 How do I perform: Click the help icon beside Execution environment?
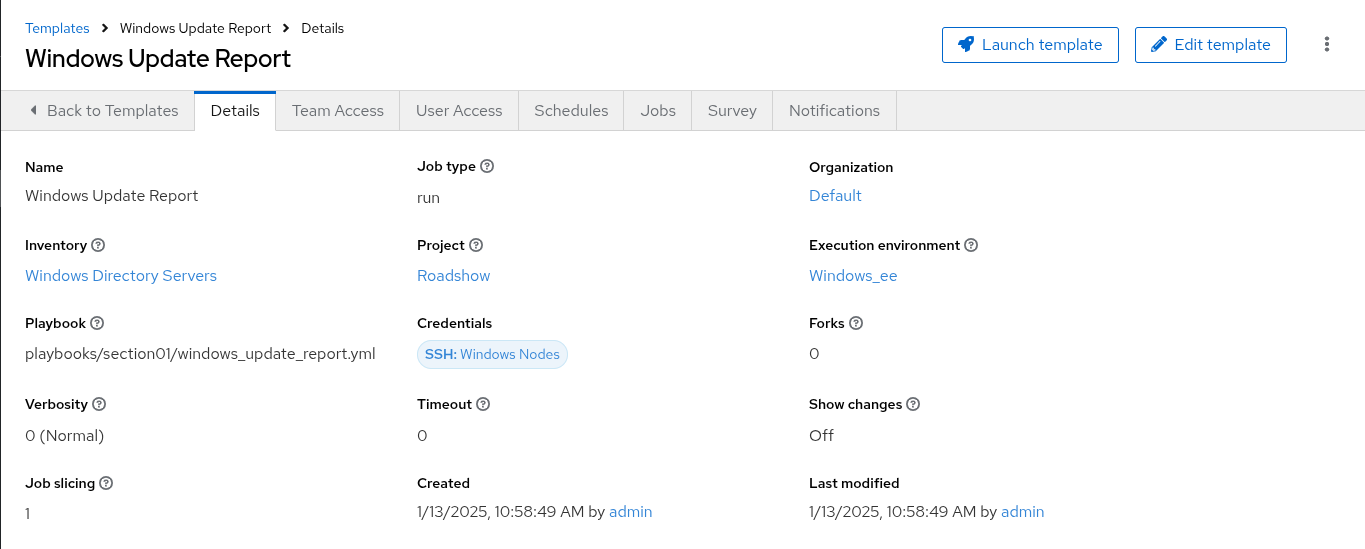(971, 245)
